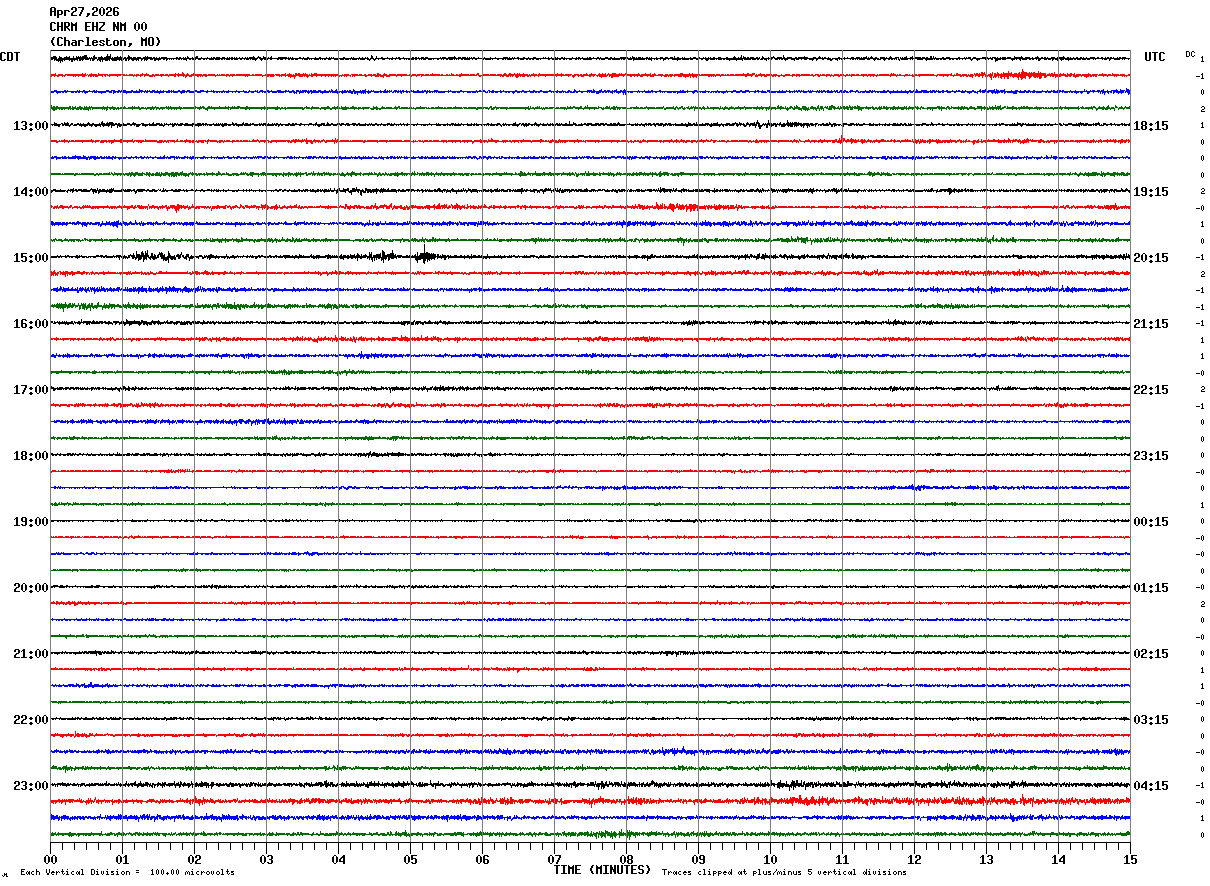Click the 04:15 UTC time label
This screenshot has height=886, width=1210.
click(x=1152, y=786)
